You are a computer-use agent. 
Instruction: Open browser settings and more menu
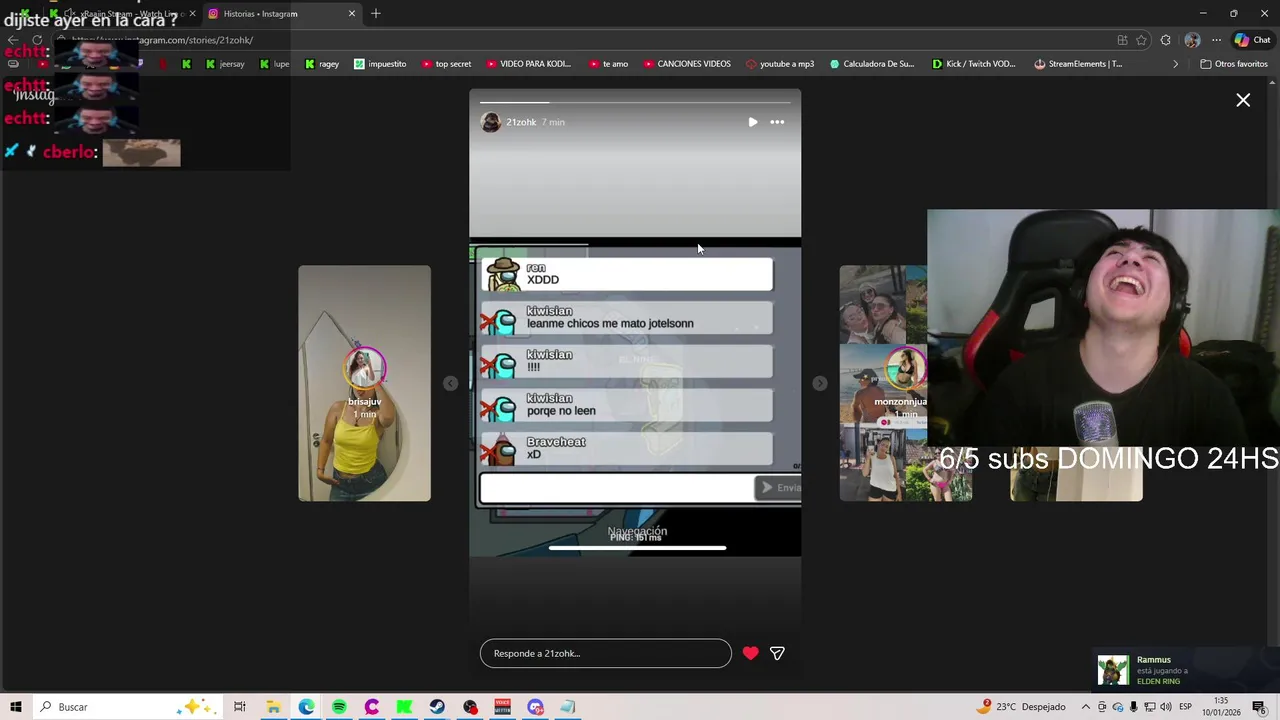1216,40
